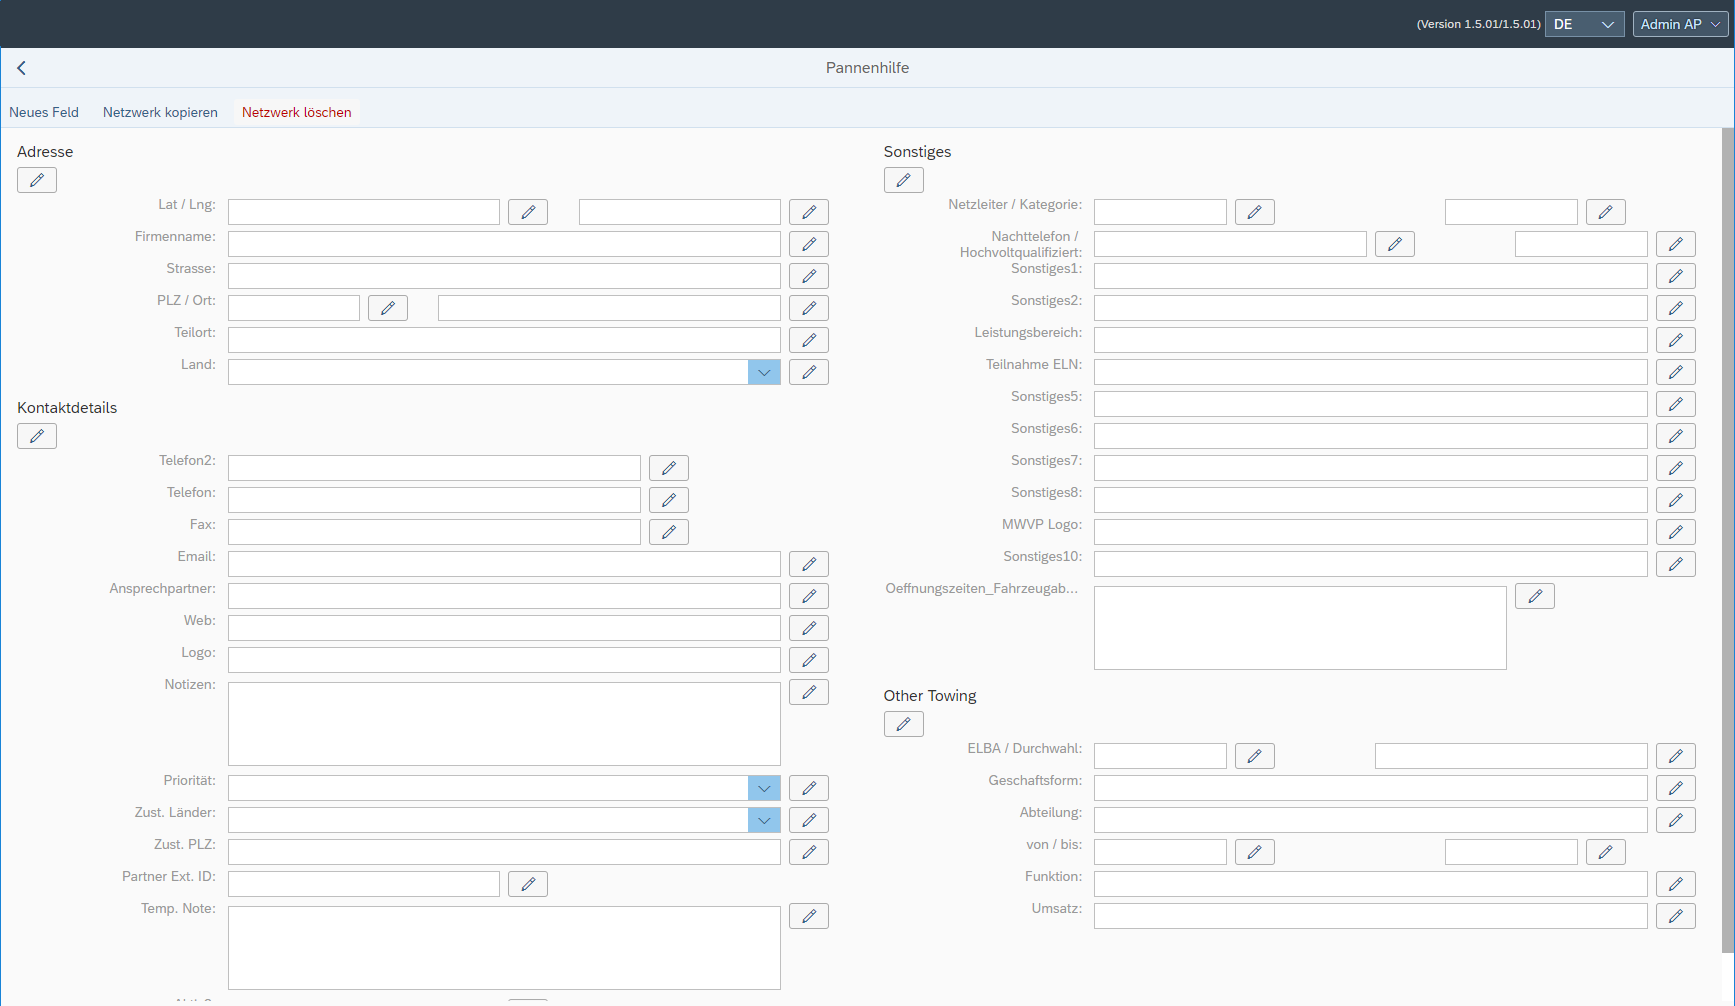Click the back arrow to leave Pannenhilfe
This screenshot has width=1735, height=1006.
coord(21,67)
